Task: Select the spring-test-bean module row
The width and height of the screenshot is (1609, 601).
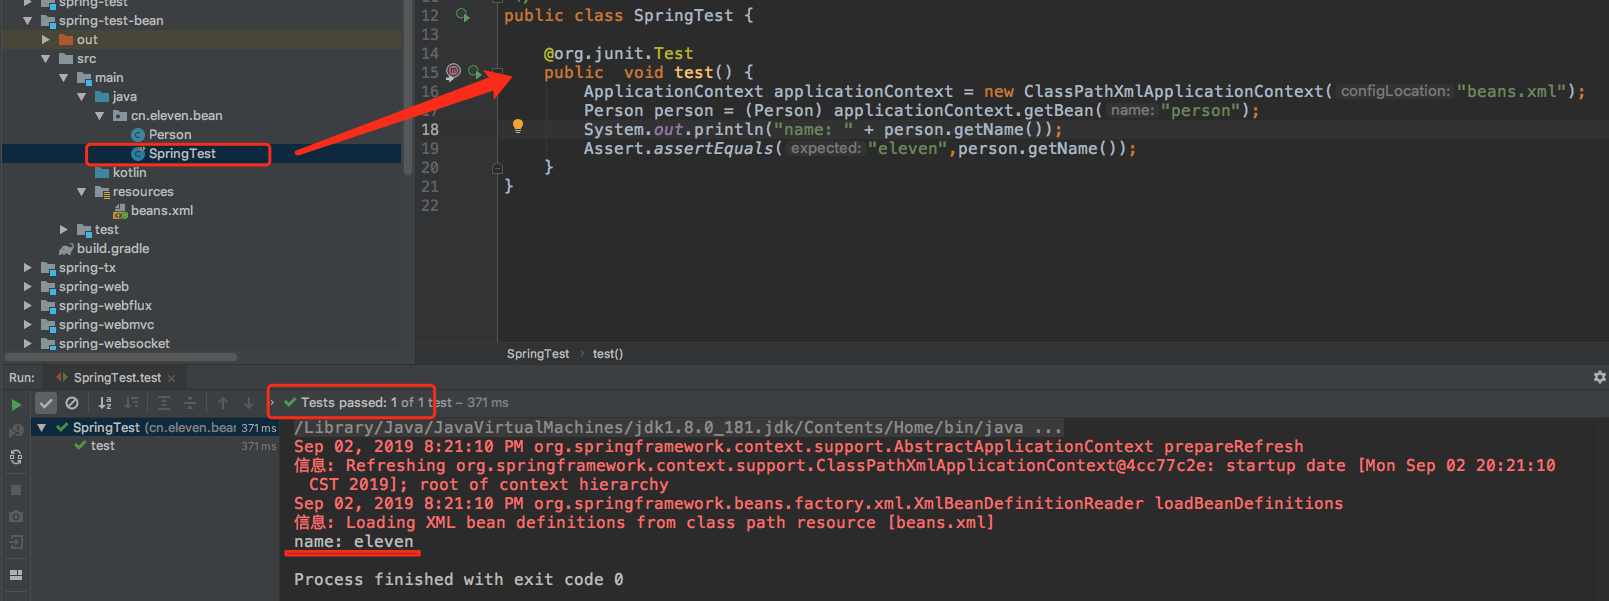Action: [x=201, y=20]
